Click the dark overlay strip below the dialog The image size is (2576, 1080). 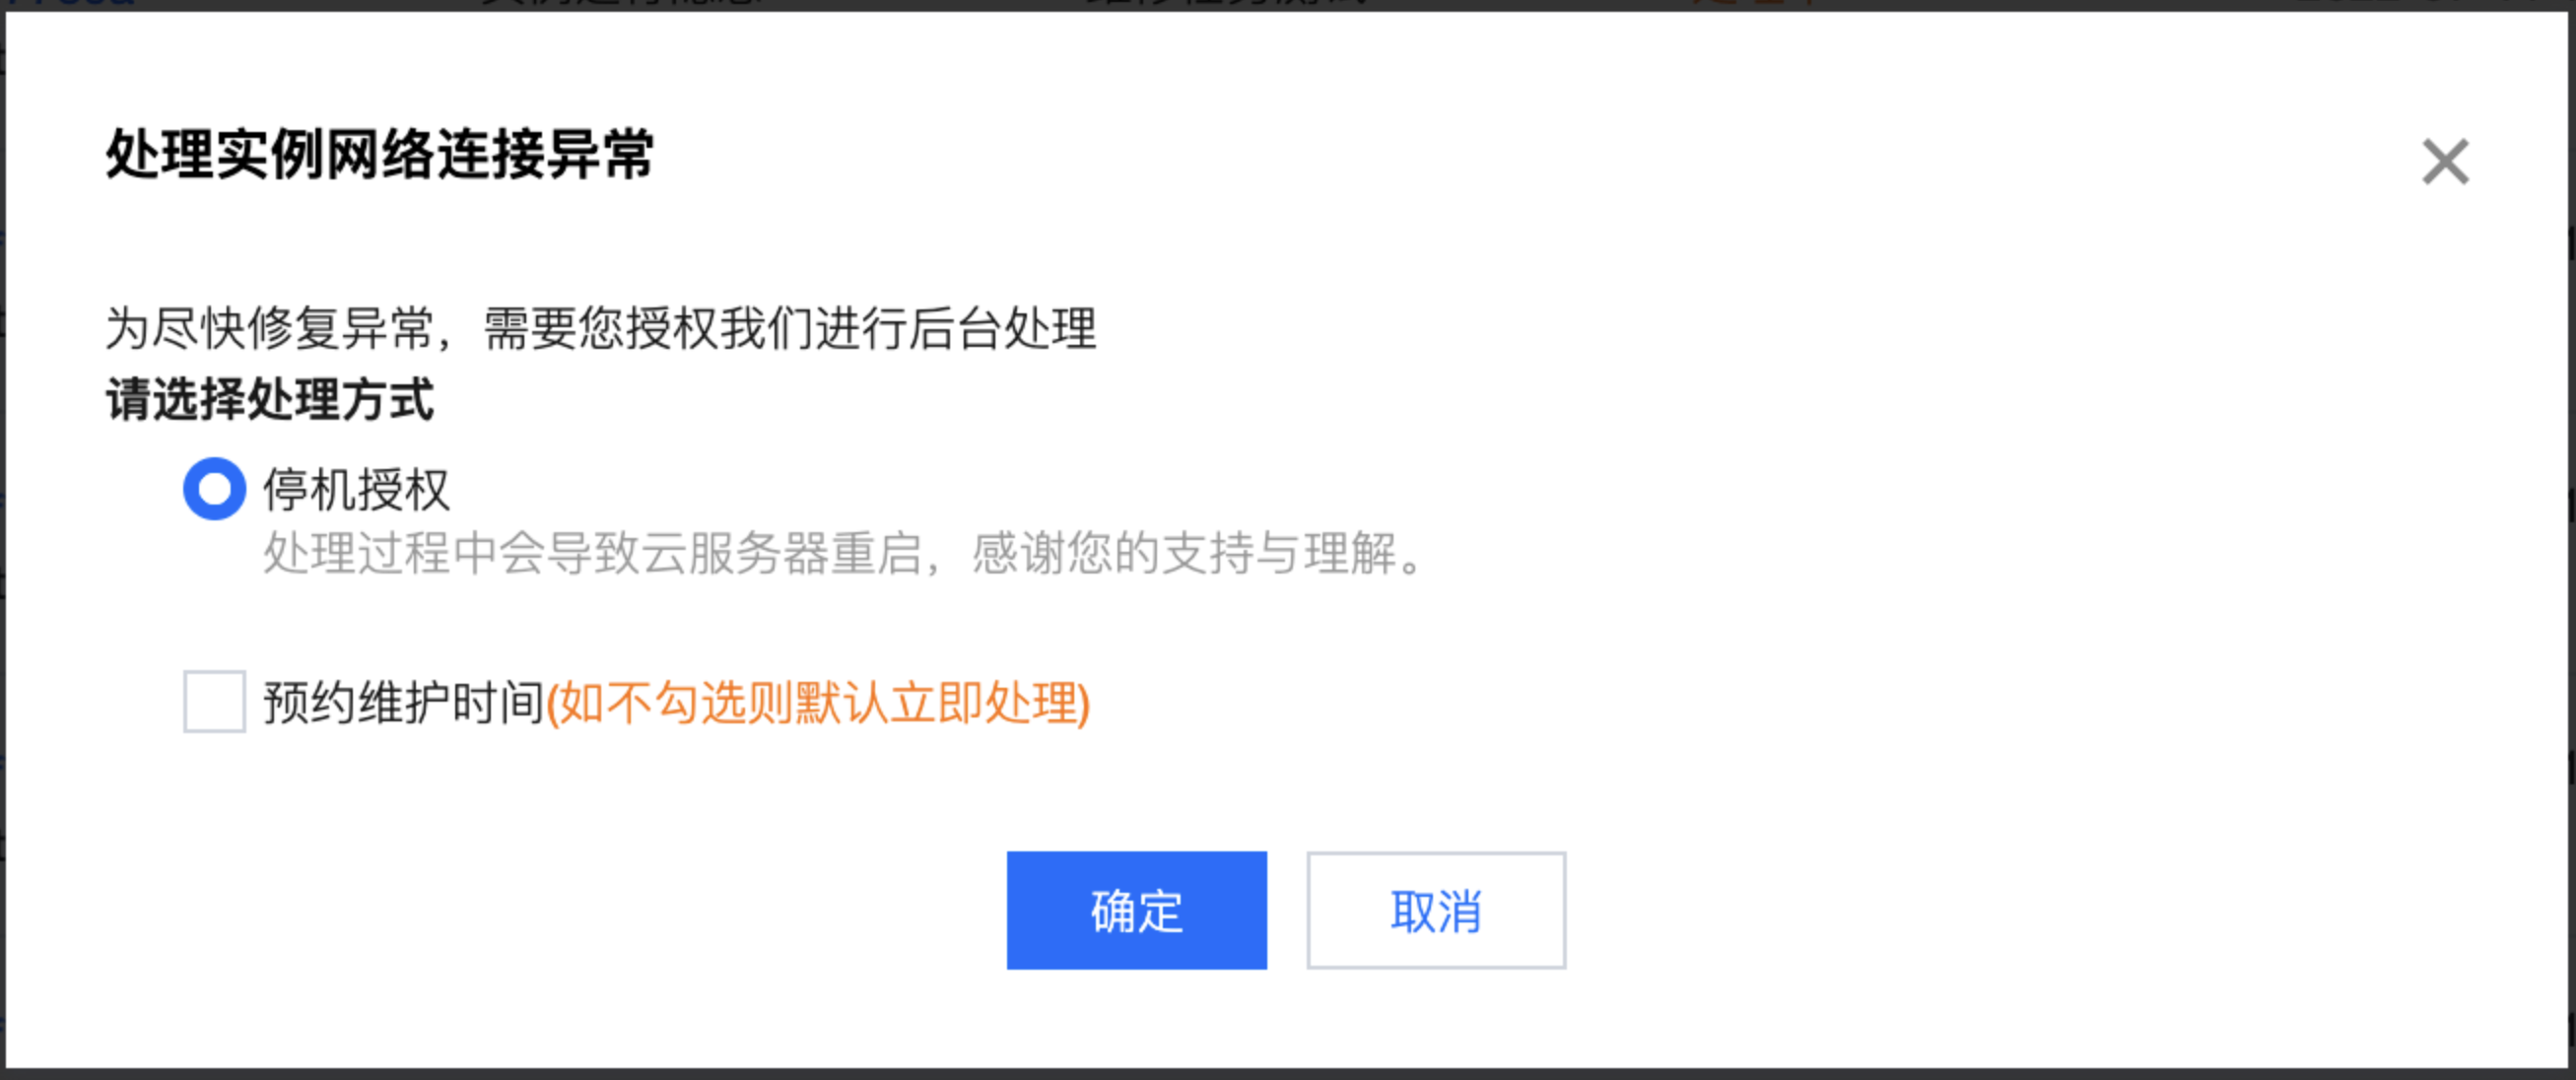1288,1074
